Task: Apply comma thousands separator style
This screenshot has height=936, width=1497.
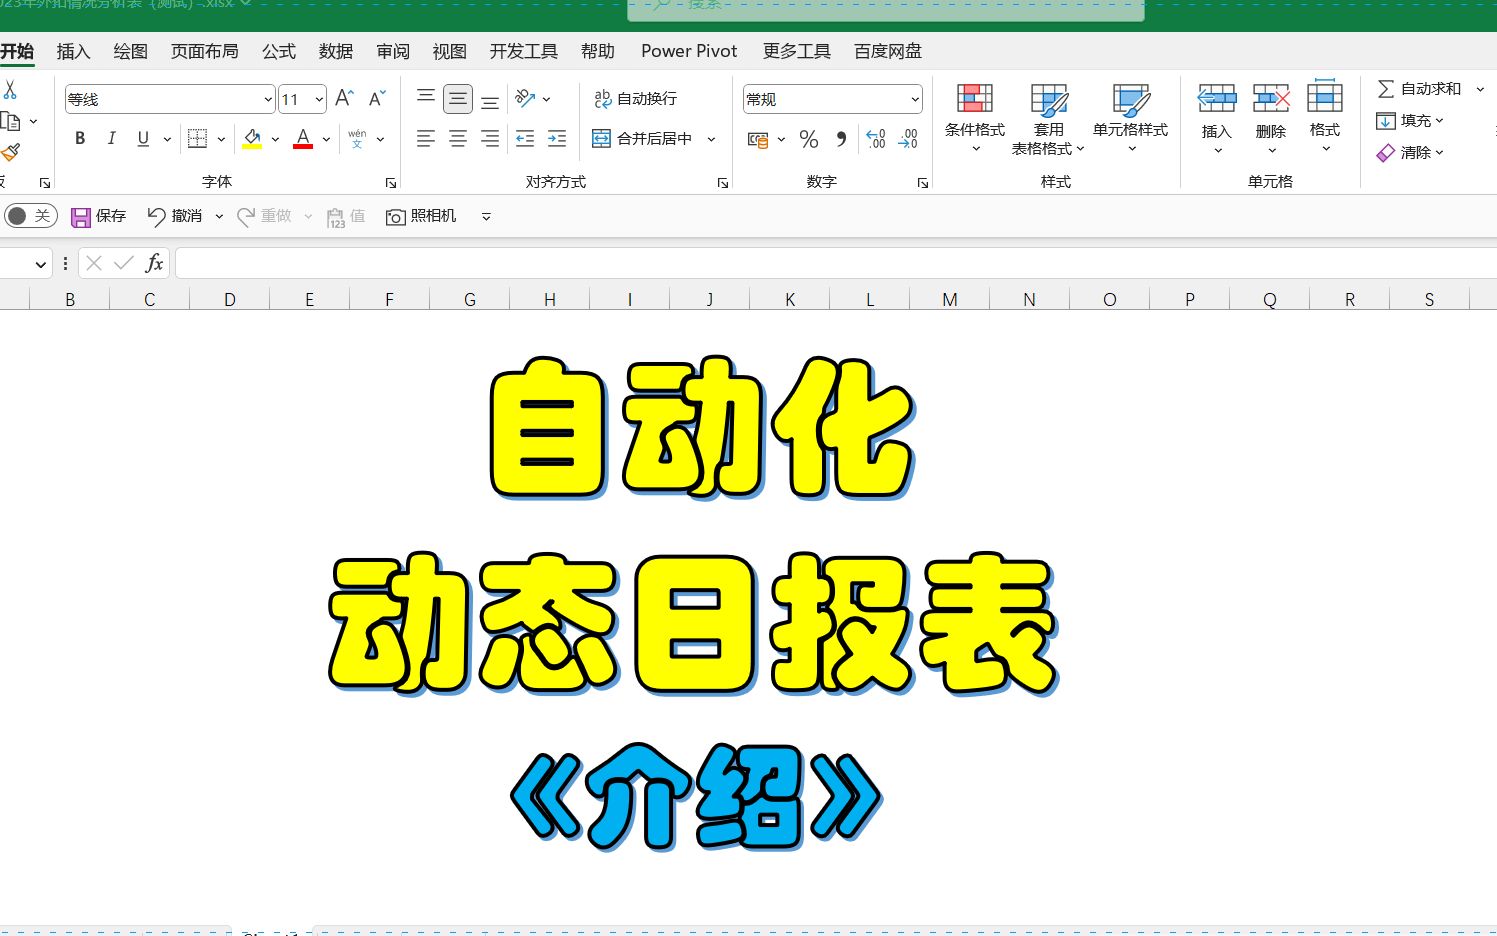Action: tap(841, 140)
